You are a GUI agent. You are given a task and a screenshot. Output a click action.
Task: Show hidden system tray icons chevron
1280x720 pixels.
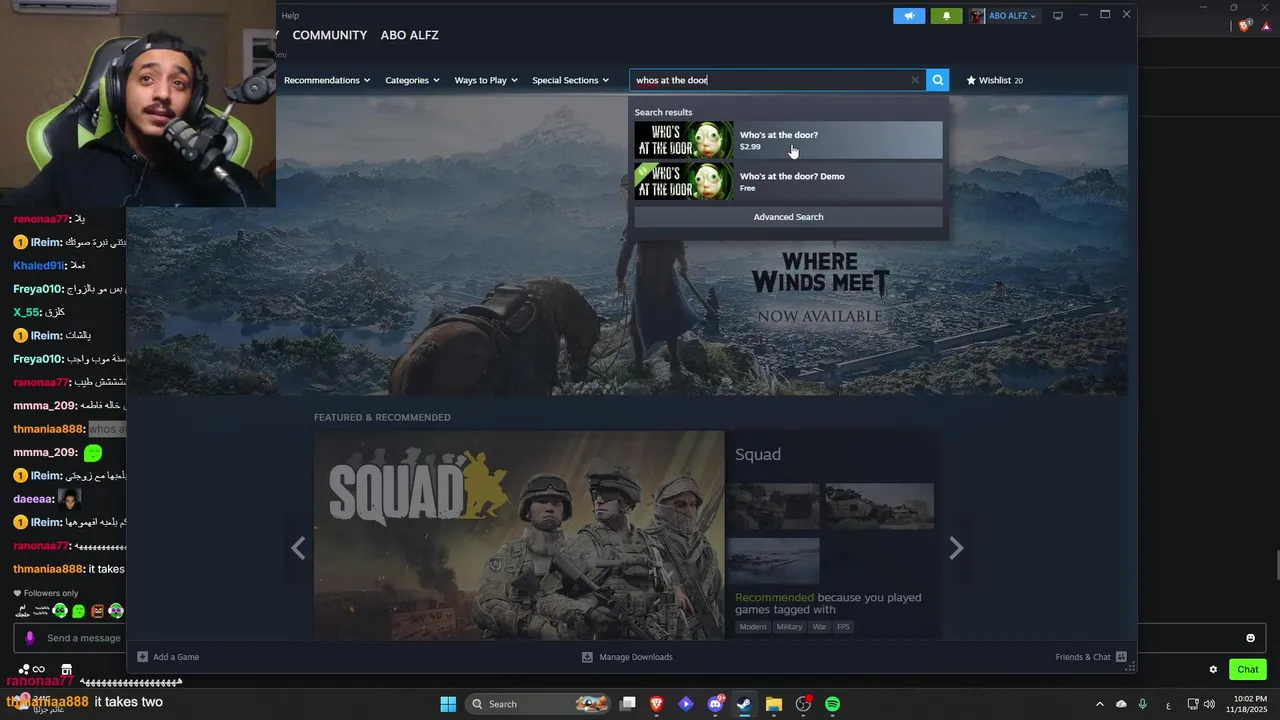coord(1099,704)
